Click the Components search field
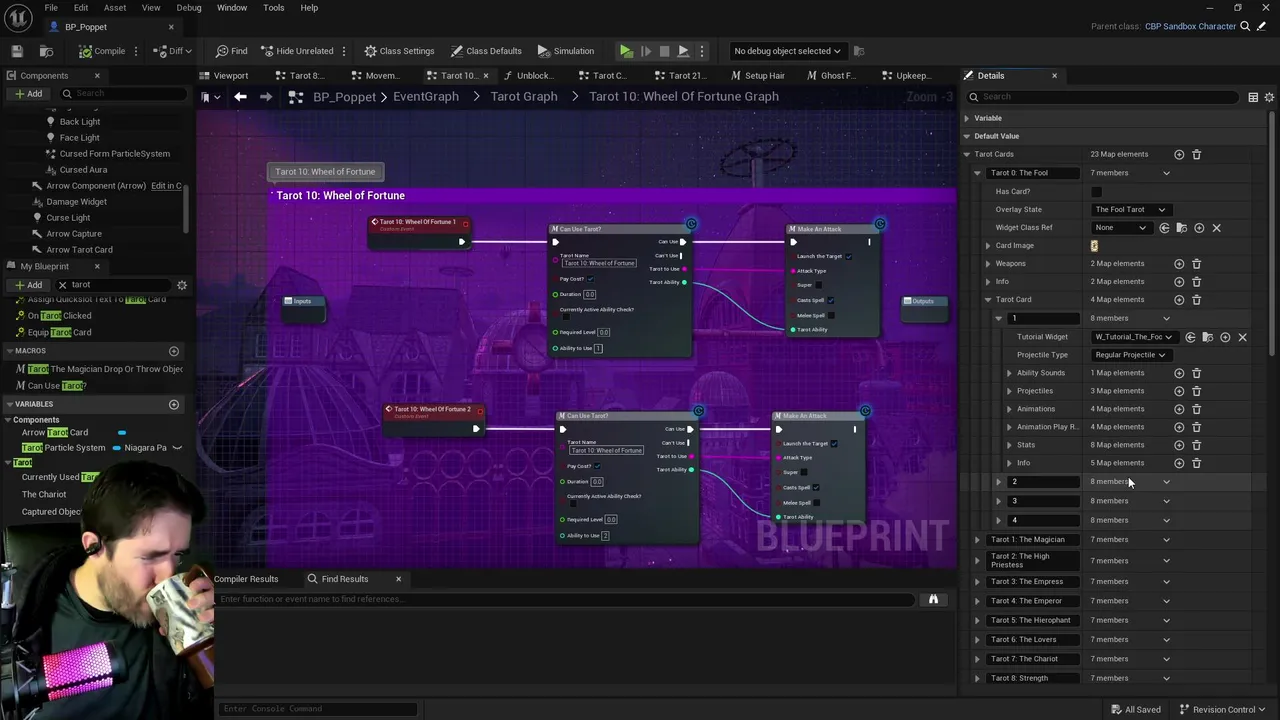Image resolution: width=1280 pixels, height=720 pixels. pos(125,93)
